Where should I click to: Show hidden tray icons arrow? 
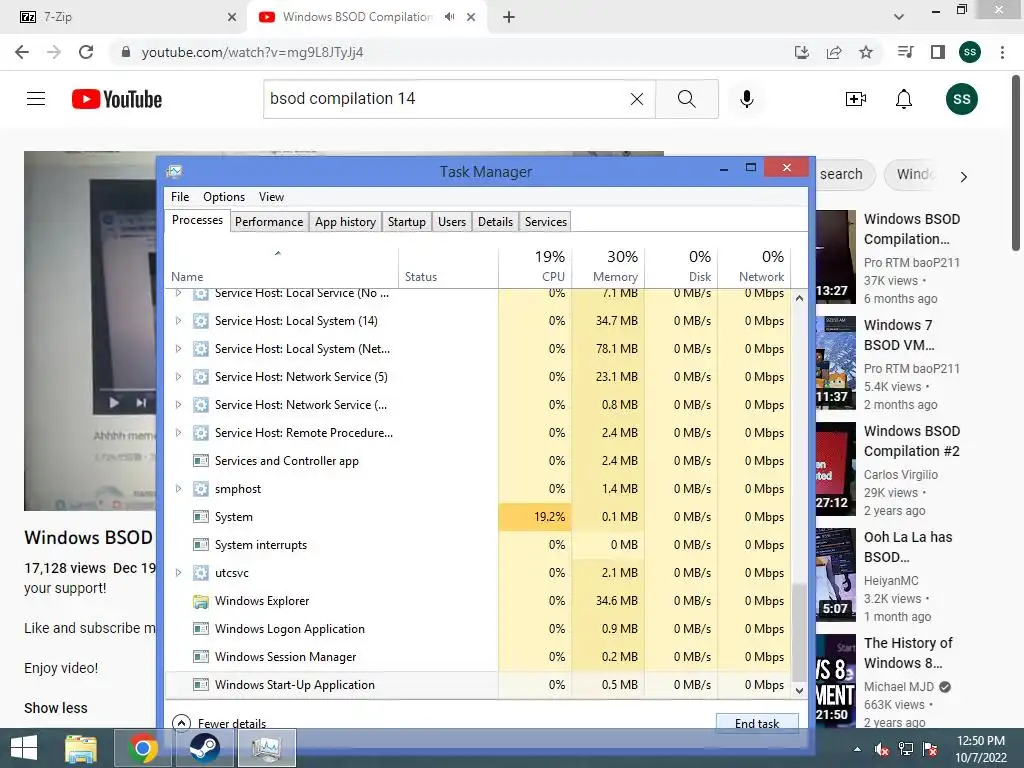[857, 749]
